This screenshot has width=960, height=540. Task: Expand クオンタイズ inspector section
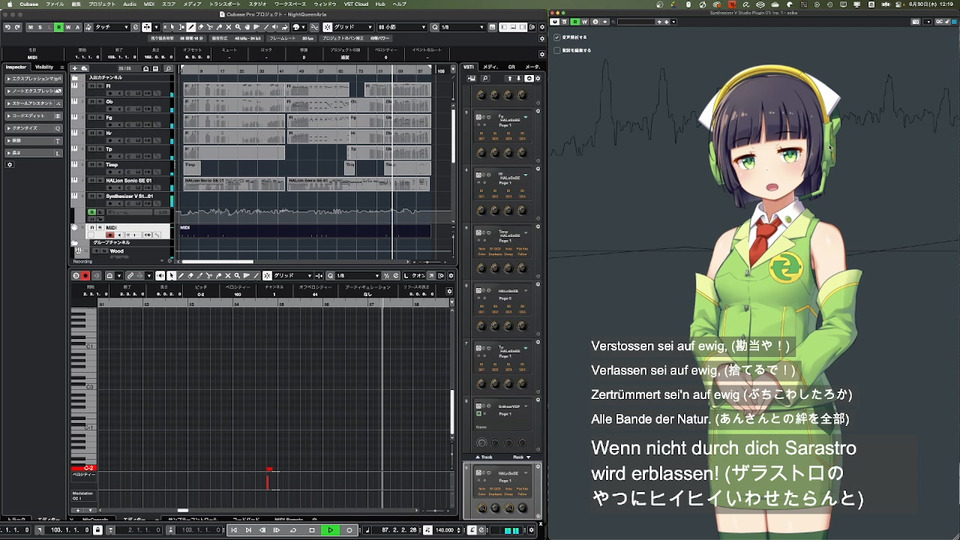(x=33, y=128)
